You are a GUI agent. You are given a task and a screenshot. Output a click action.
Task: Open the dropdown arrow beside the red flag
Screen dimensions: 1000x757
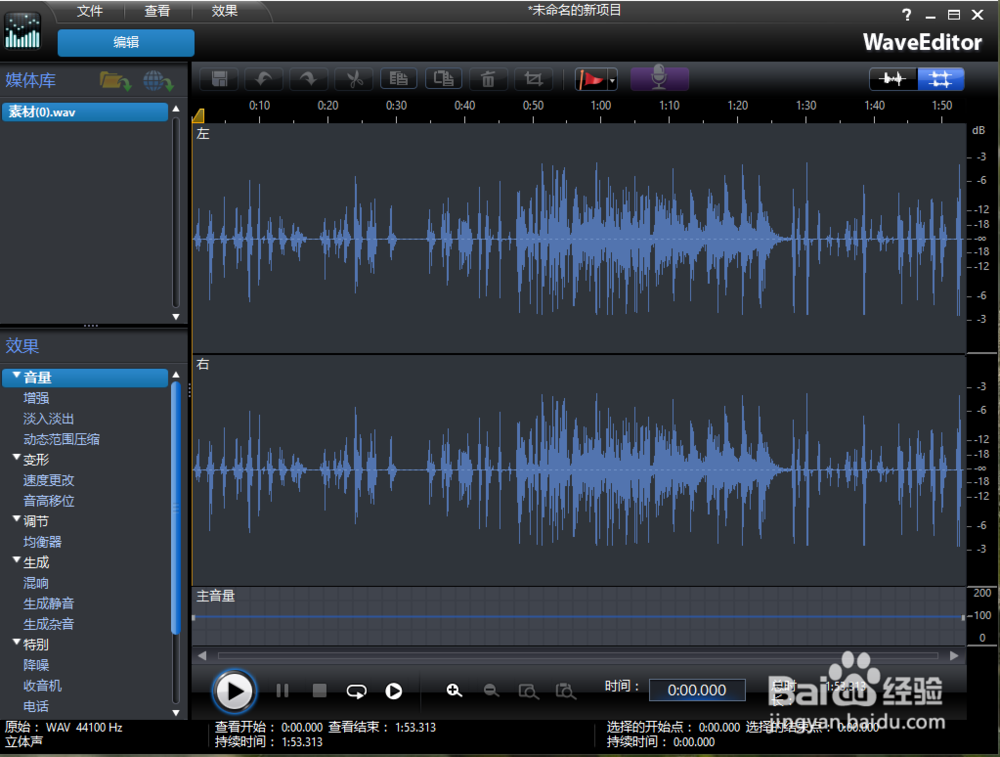tap(612, 80)
